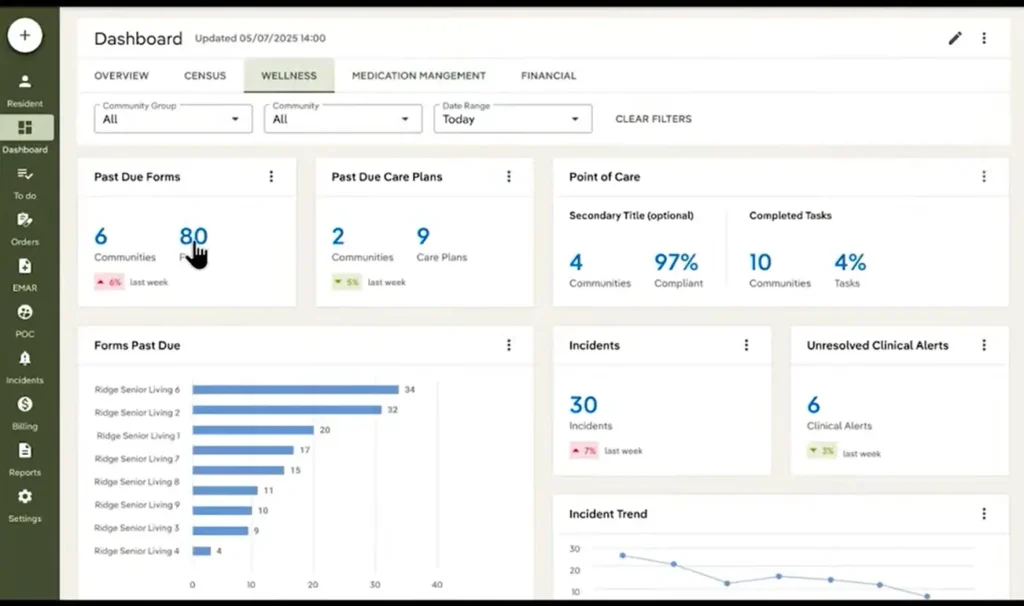Open Unresolved Clinical Alerts card menu
Viewport: 1024px width, 606px height.
984,345
